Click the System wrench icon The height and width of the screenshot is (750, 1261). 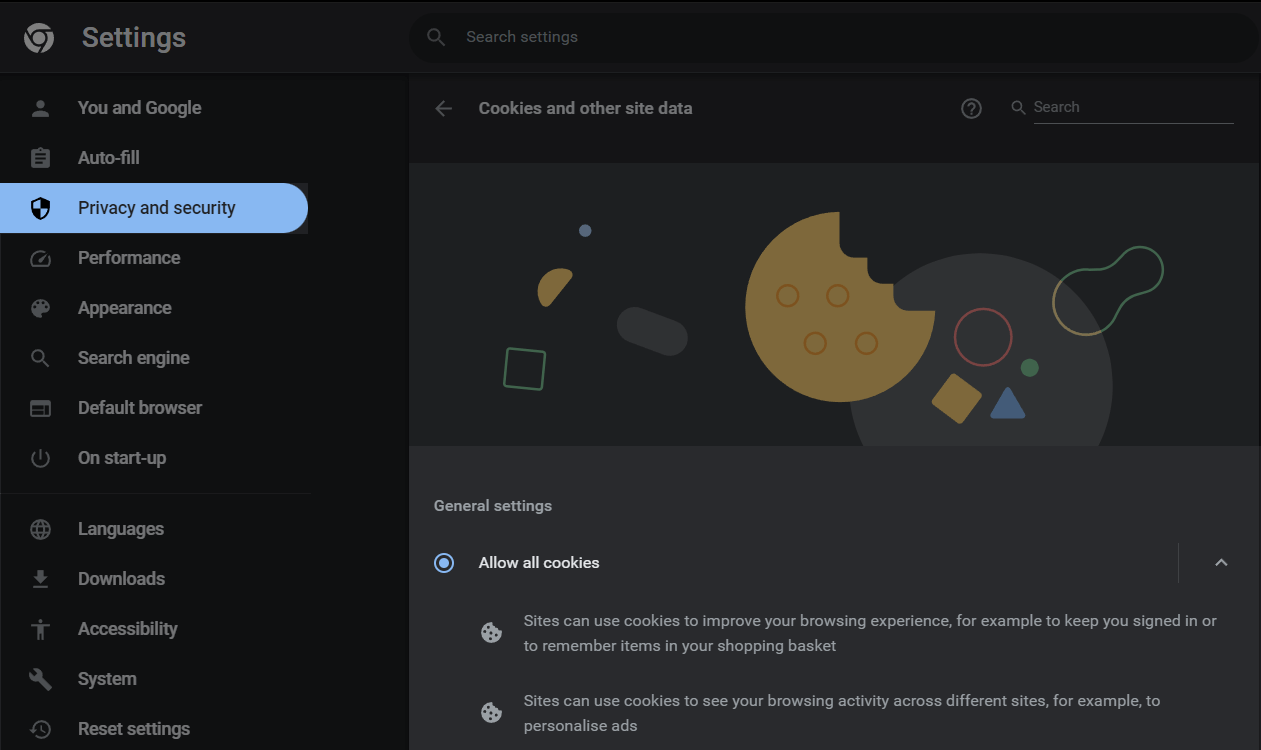(40, 679)
